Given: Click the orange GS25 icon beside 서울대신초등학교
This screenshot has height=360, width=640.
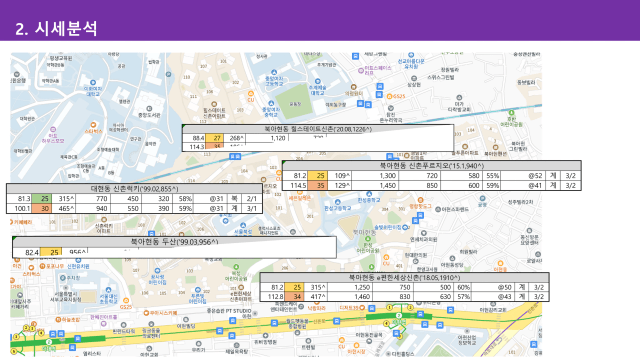Looking at the screenshot, I should point(126,301).
